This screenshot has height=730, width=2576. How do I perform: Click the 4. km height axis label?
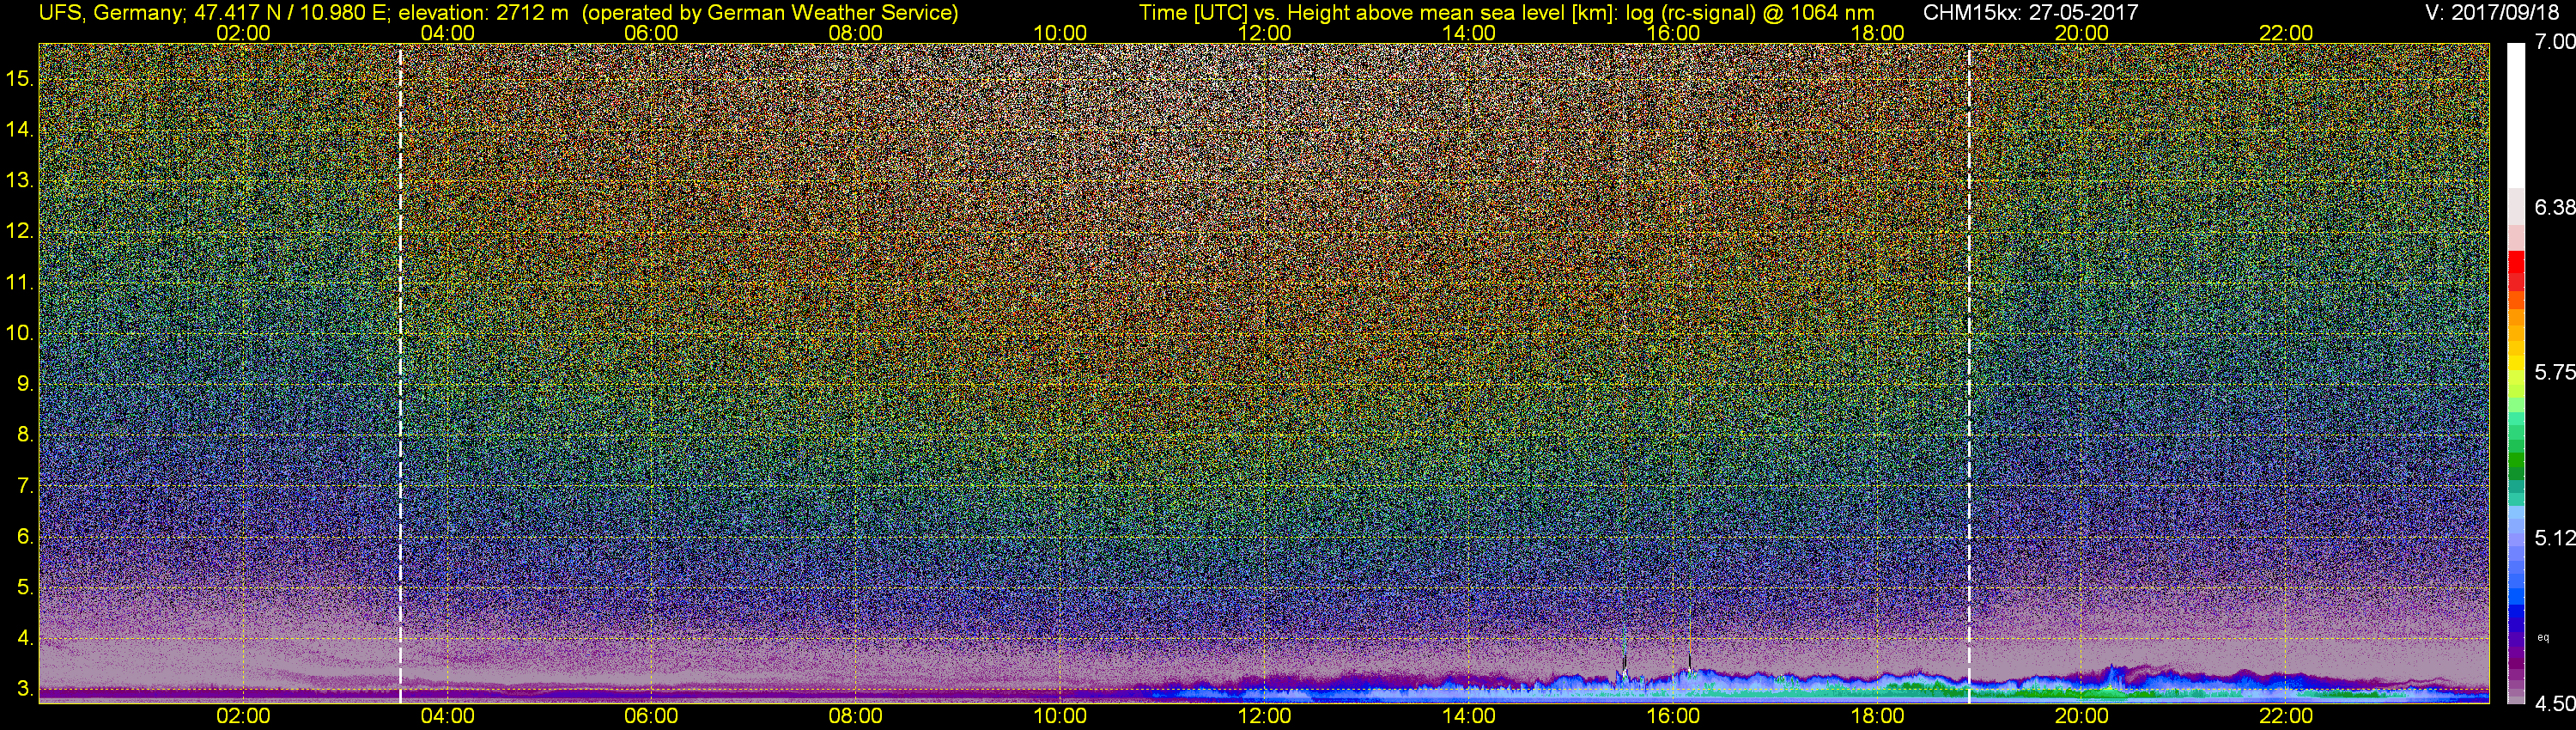[x=26, y=638]
